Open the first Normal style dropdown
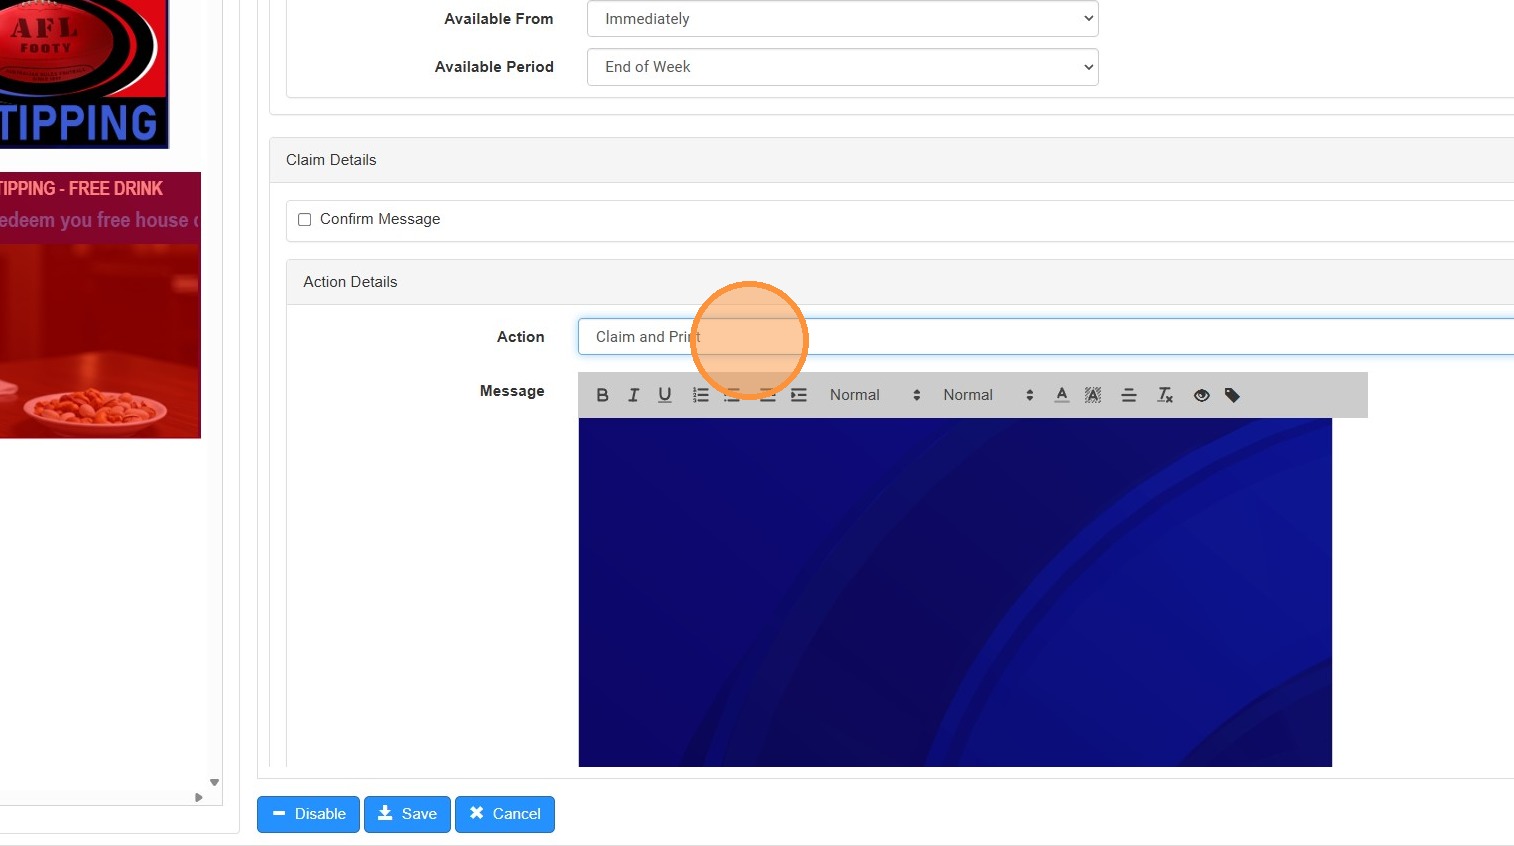Image resolution: width=1514 pixels, height=846 pixels. (874, 395)
